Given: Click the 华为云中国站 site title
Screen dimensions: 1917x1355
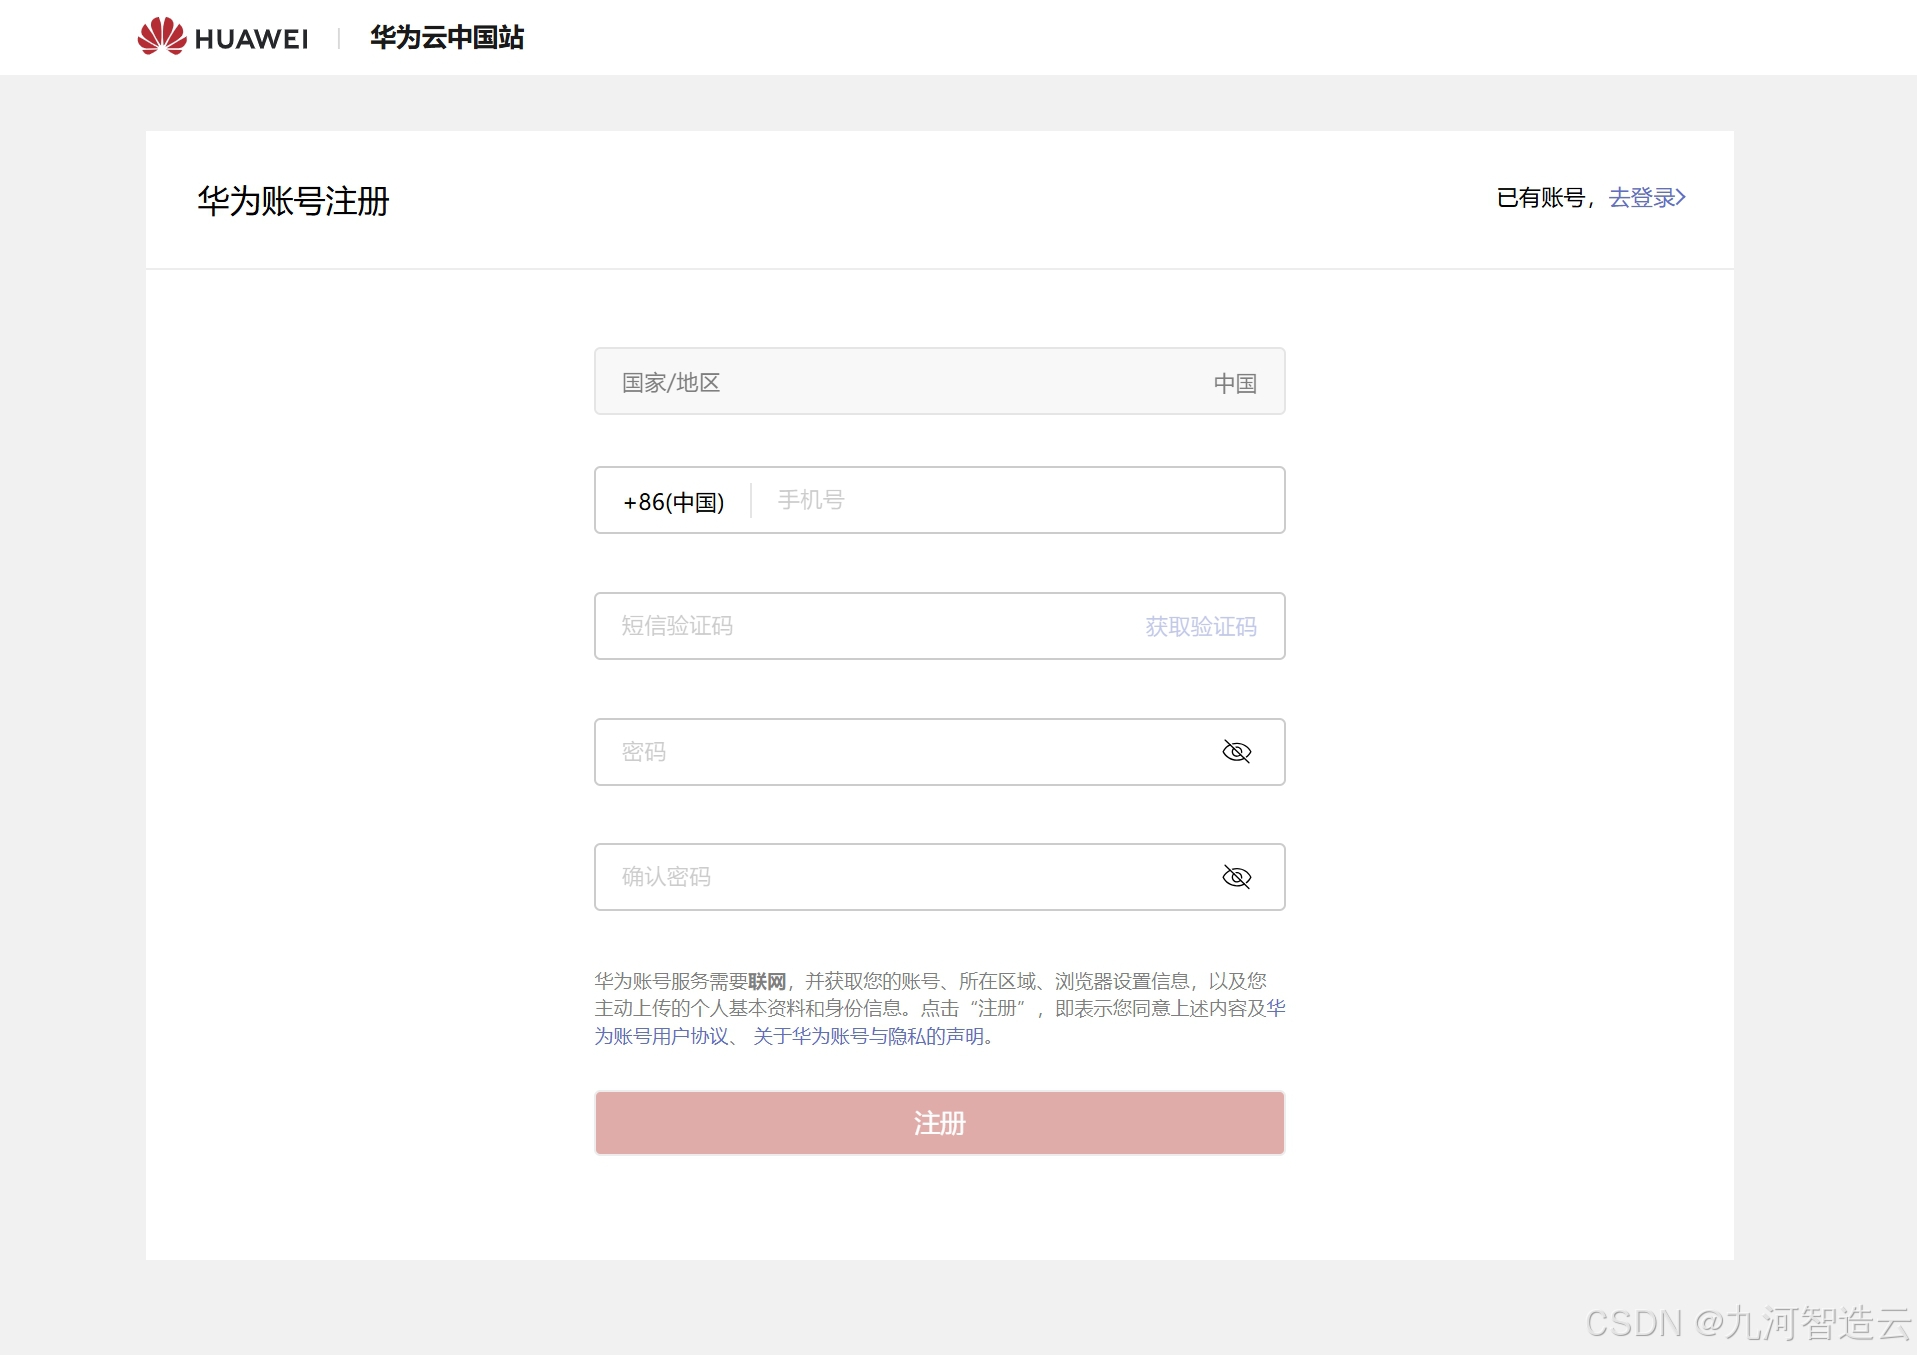Looking at the screenshot, I should (x=447, y=38).
